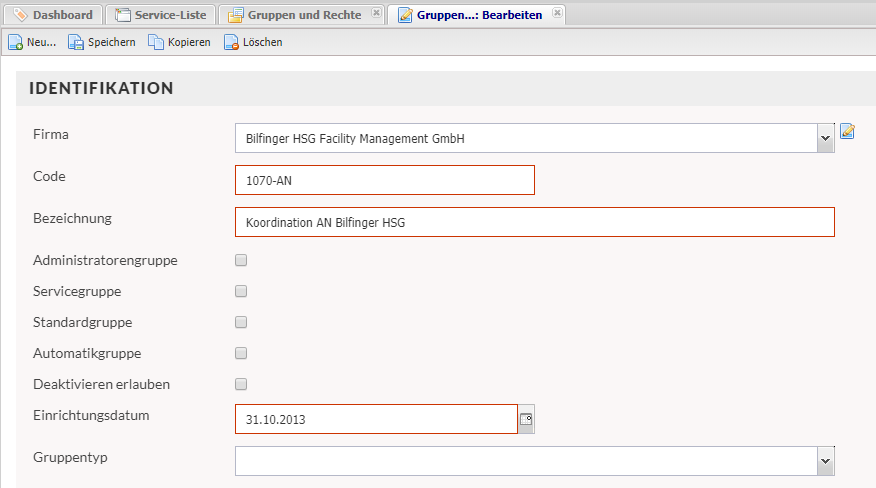Expand the Gruppentyp dropdown arrow
The image size is (876, 488).
pyautogui.click(x=826, y=461)
